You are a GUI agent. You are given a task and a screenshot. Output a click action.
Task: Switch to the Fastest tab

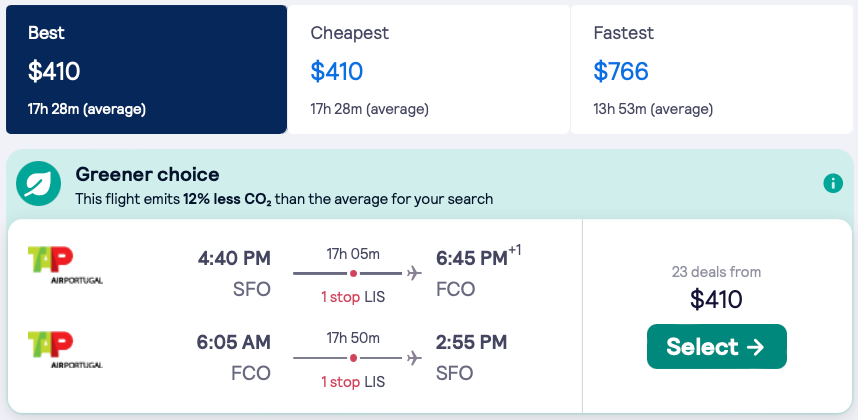(x=711, y=69)
